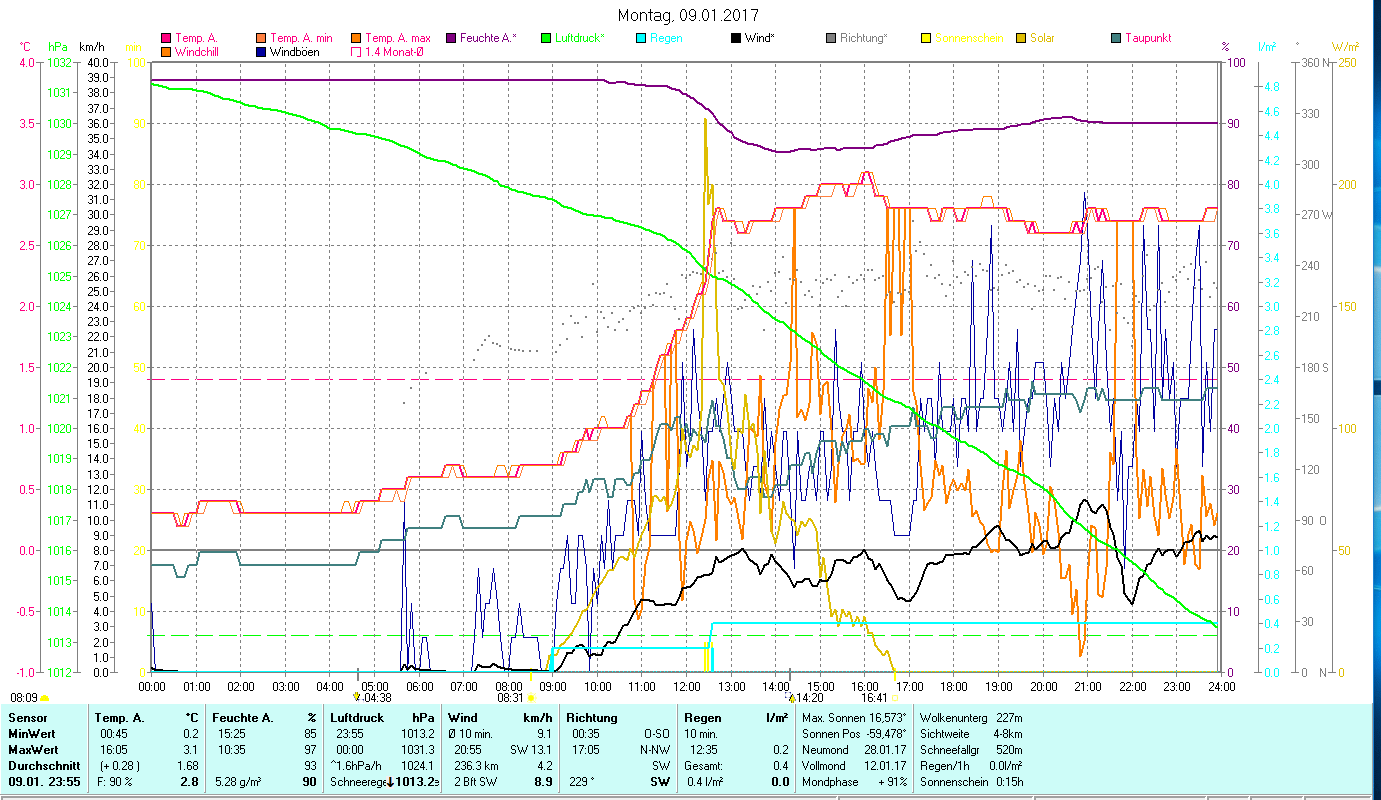The width and height of the screenshot is (1381, 800).
Task: Click the chart title Montag, 09.01.2017
Action: (x=688, y=15)
